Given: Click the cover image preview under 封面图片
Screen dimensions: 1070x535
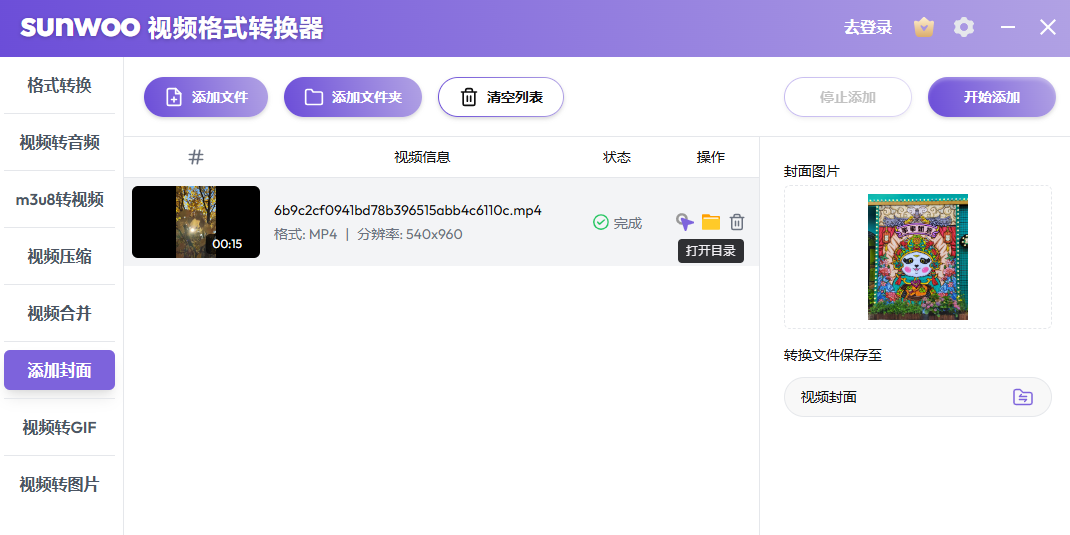Looking at the screenshot, I should (917, 257).
